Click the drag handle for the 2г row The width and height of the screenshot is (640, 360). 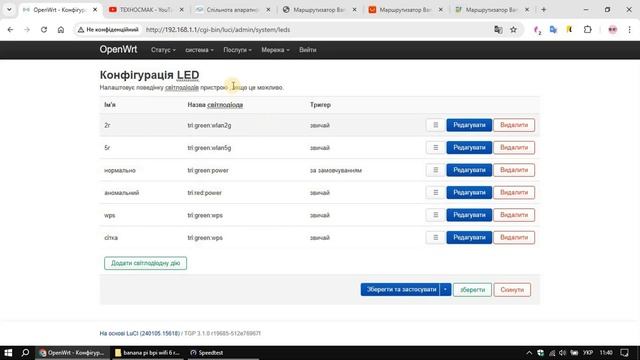[436, 125]
